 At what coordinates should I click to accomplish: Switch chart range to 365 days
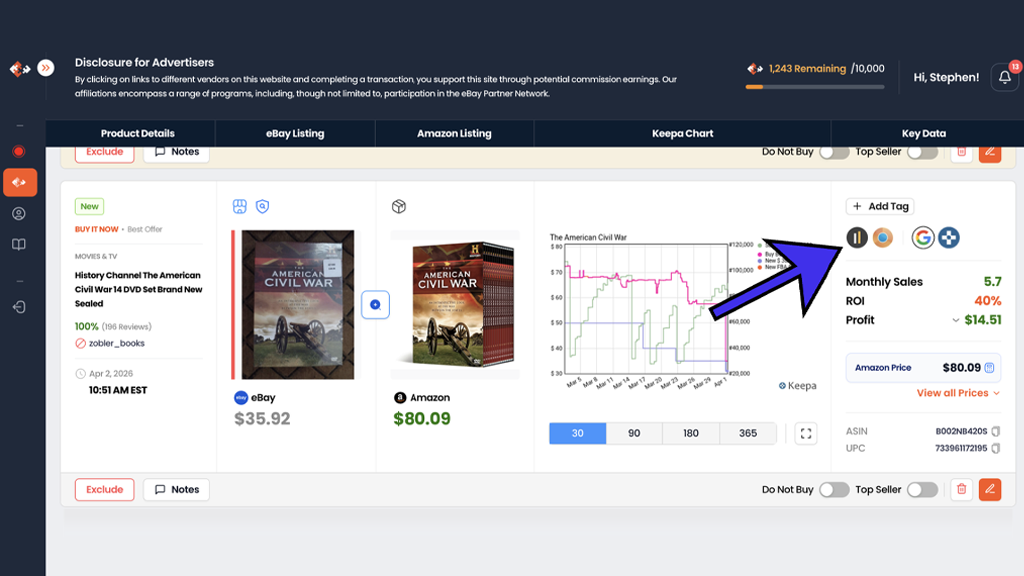pyautogui.click(x=747, y=433)
